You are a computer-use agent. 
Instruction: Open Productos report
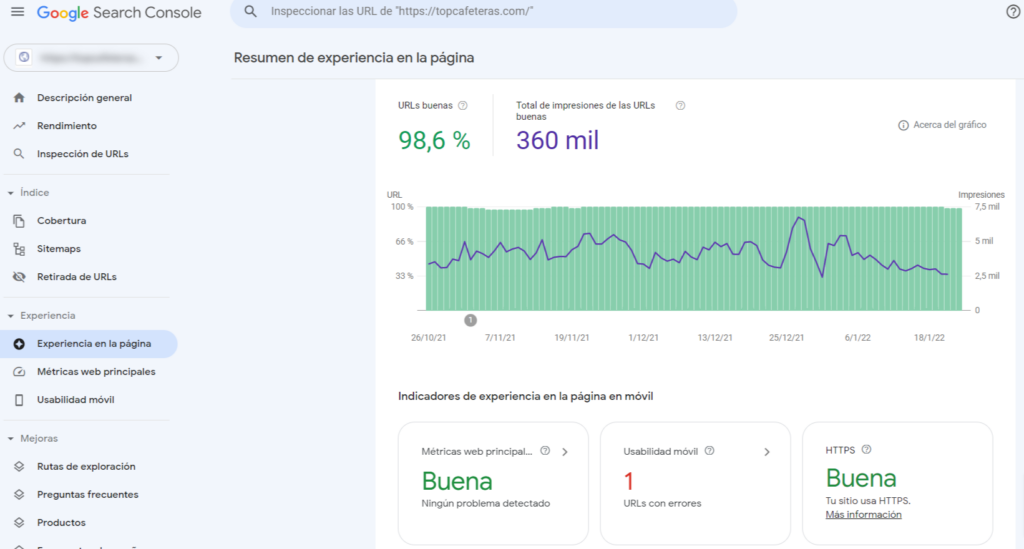point(61,523)
